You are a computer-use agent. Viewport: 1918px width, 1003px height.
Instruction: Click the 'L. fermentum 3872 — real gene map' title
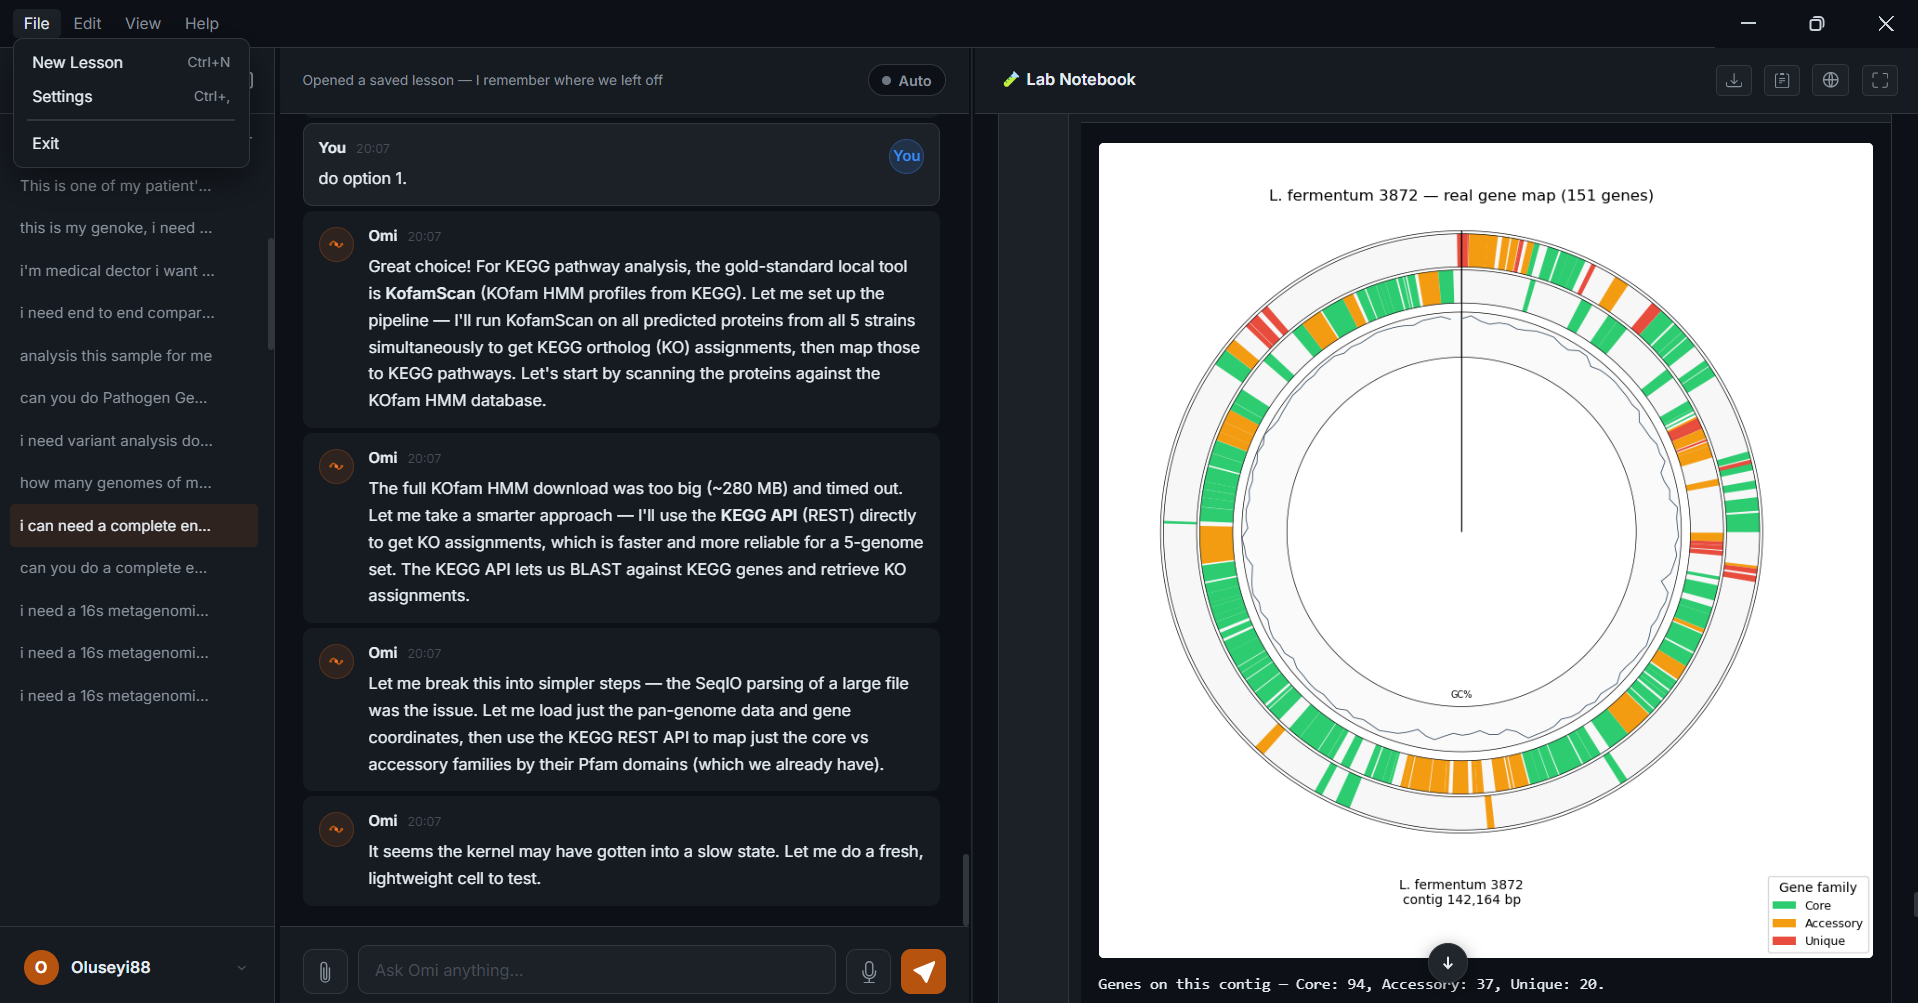click(x=1461, y=195)
